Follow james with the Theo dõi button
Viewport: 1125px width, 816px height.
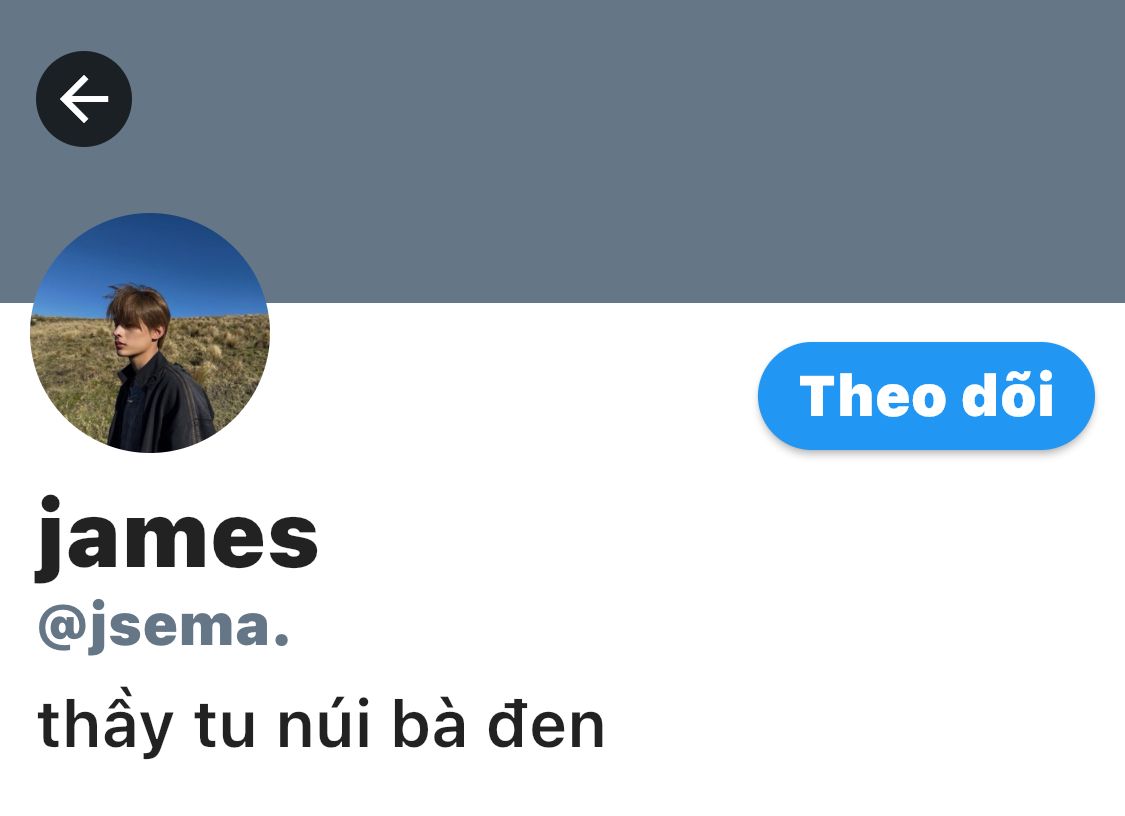pyautogui.click(x=926, y=395)
